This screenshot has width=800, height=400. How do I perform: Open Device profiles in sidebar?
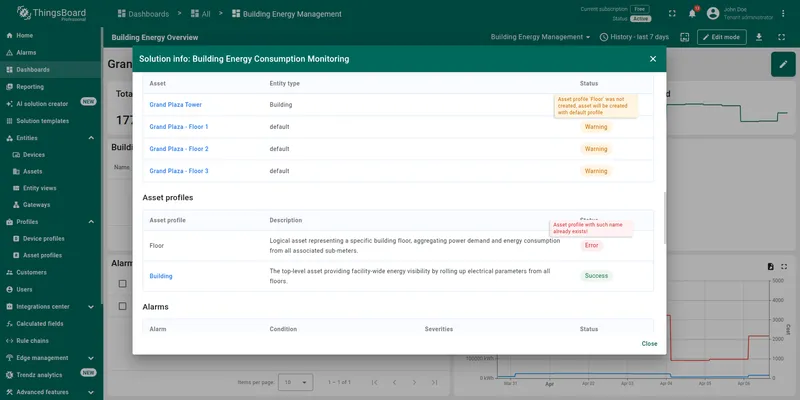point(51,239)
